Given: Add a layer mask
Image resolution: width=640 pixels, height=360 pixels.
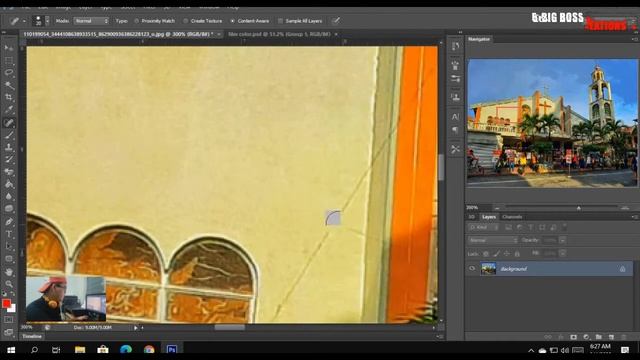Looking at the screenshot, I should click(x=573, y=337).
